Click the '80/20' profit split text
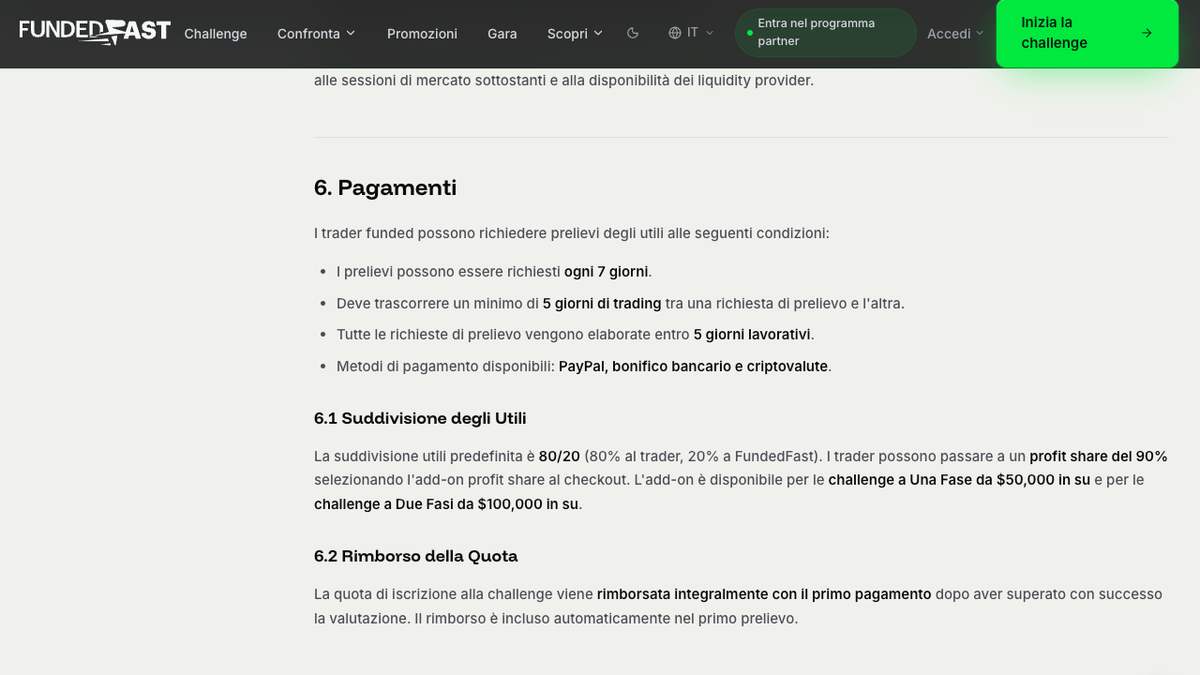Screen dimensions: 1200x675 click(x=559, y=456)
